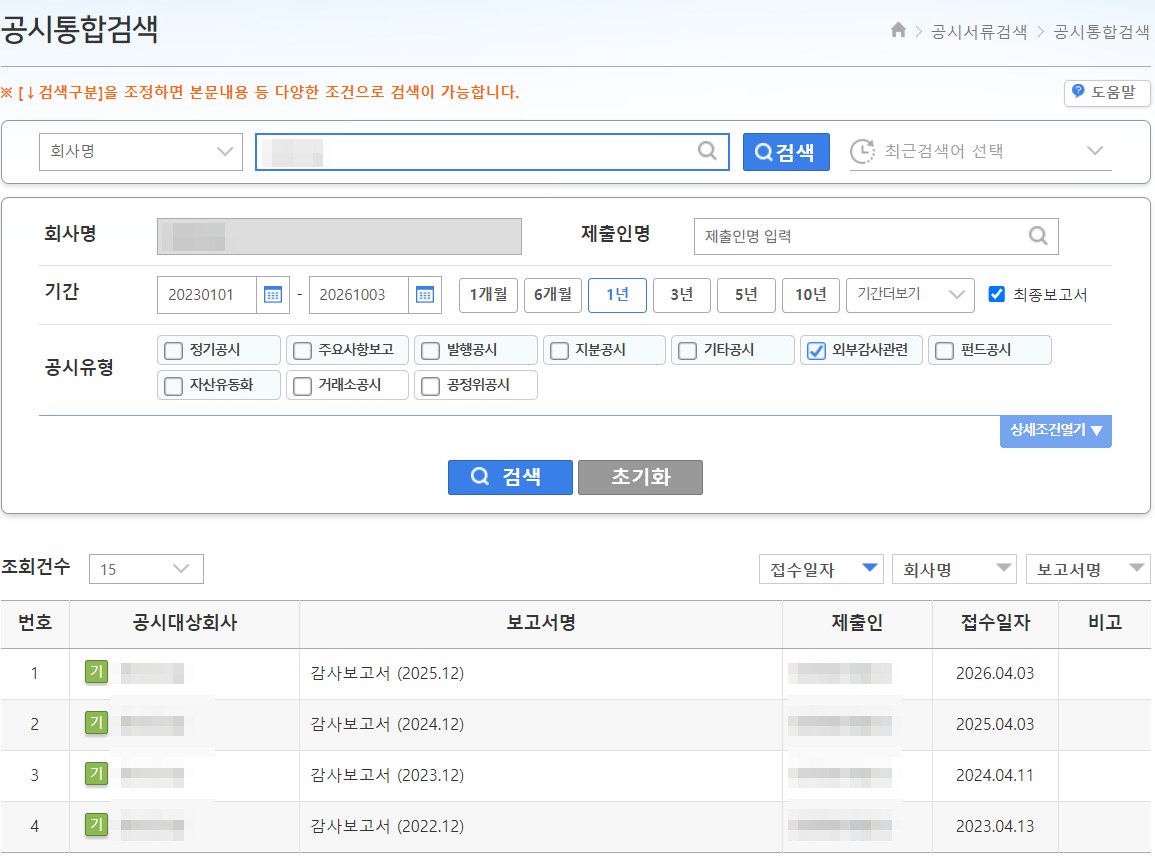Click the 제출인명 입력 field
The height and width of the screenshot is (867, 1155).
876,236
